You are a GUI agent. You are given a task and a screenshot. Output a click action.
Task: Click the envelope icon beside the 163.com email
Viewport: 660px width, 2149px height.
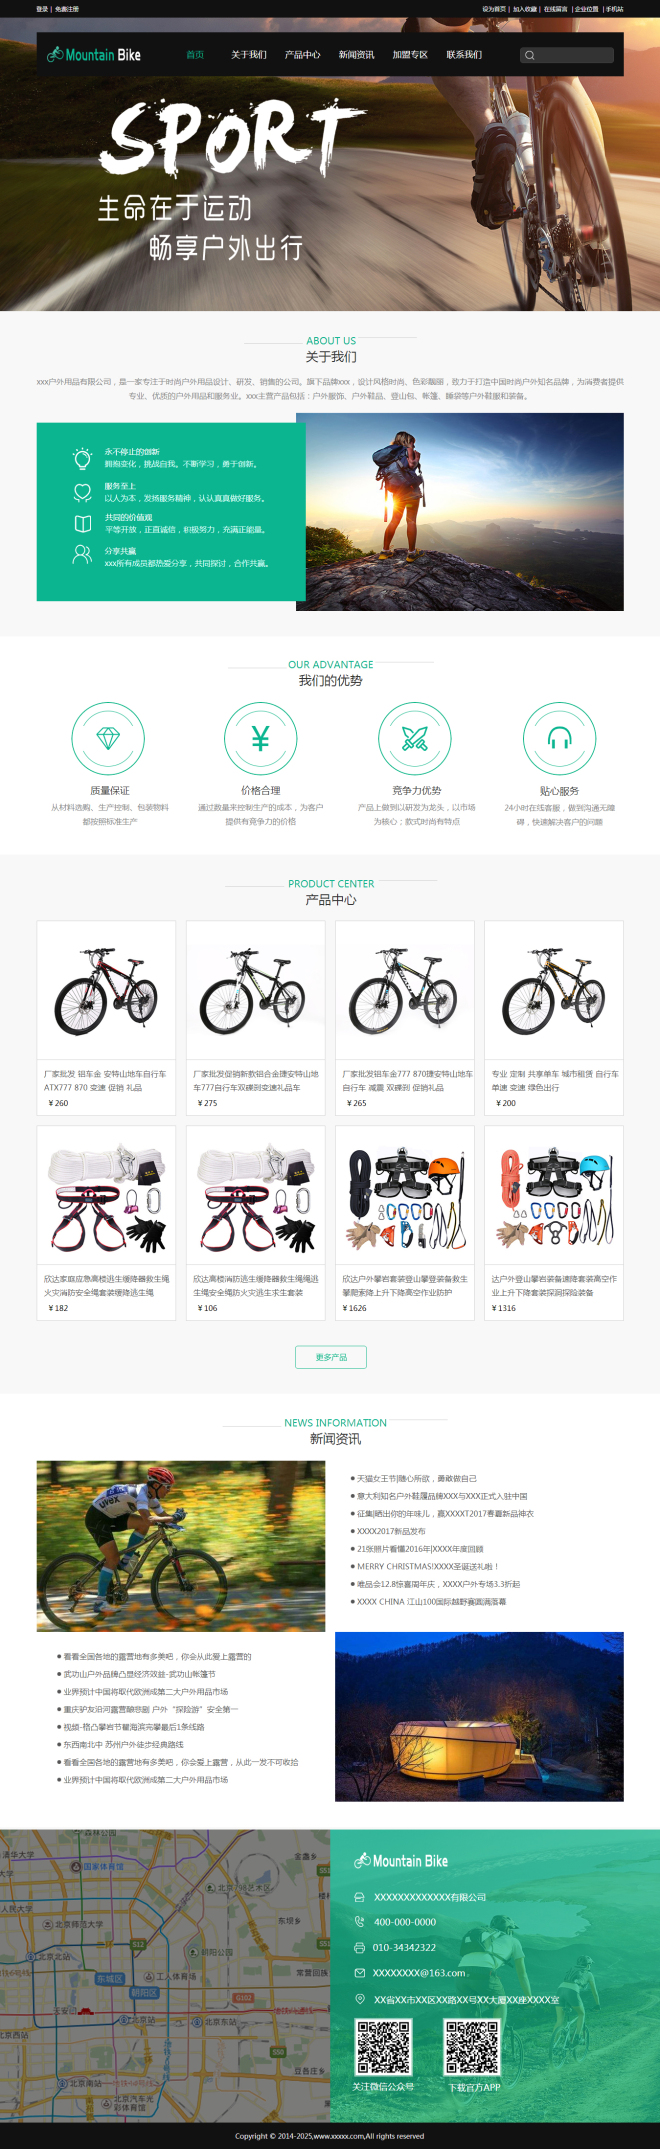tap(360, 1973)
